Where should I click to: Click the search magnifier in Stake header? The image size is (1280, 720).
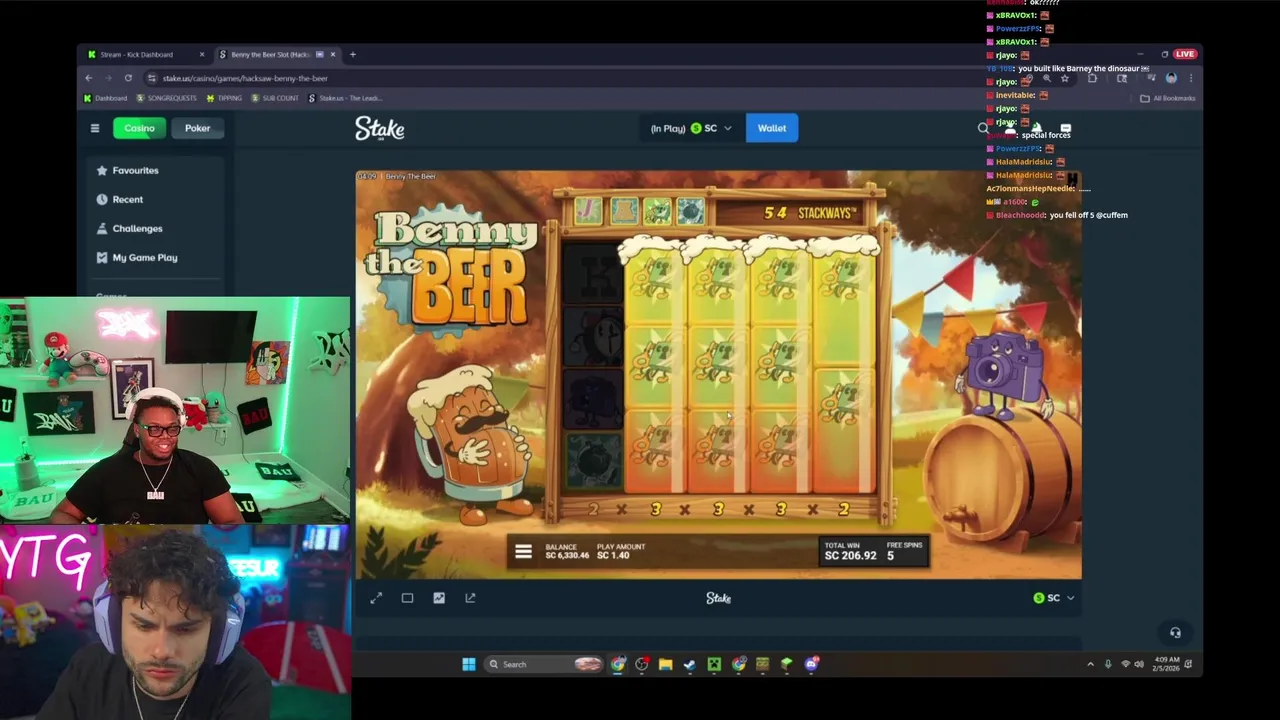pyautogui.click(x=983, y=128)
